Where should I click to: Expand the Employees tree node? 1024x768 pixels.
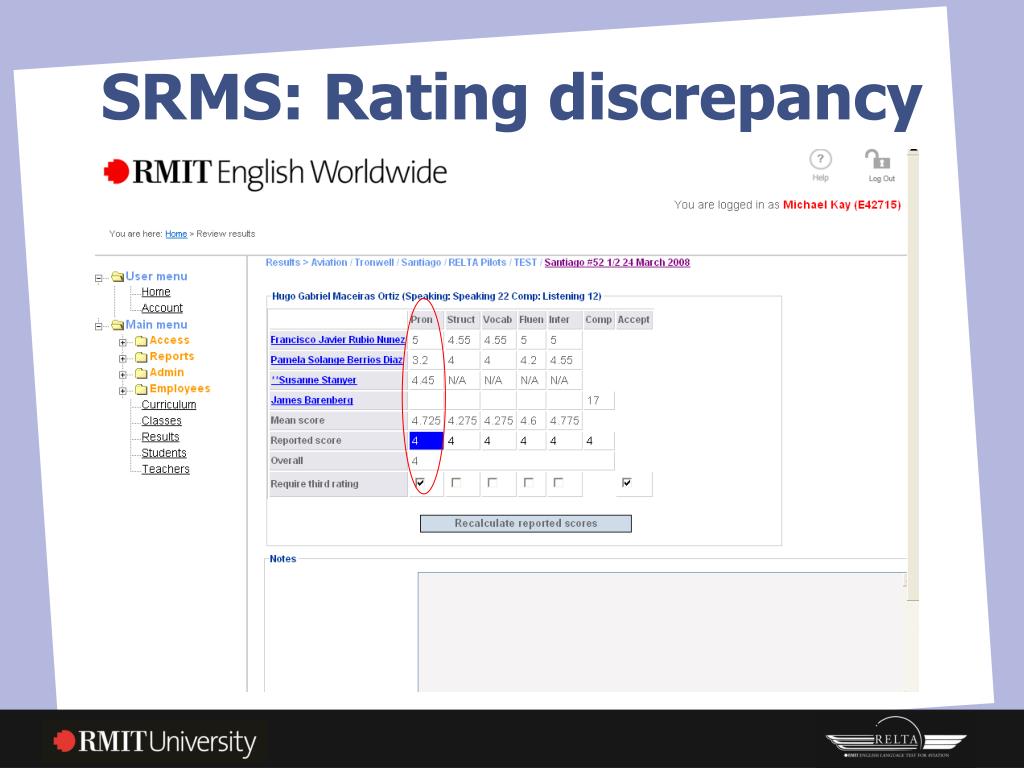122,391
